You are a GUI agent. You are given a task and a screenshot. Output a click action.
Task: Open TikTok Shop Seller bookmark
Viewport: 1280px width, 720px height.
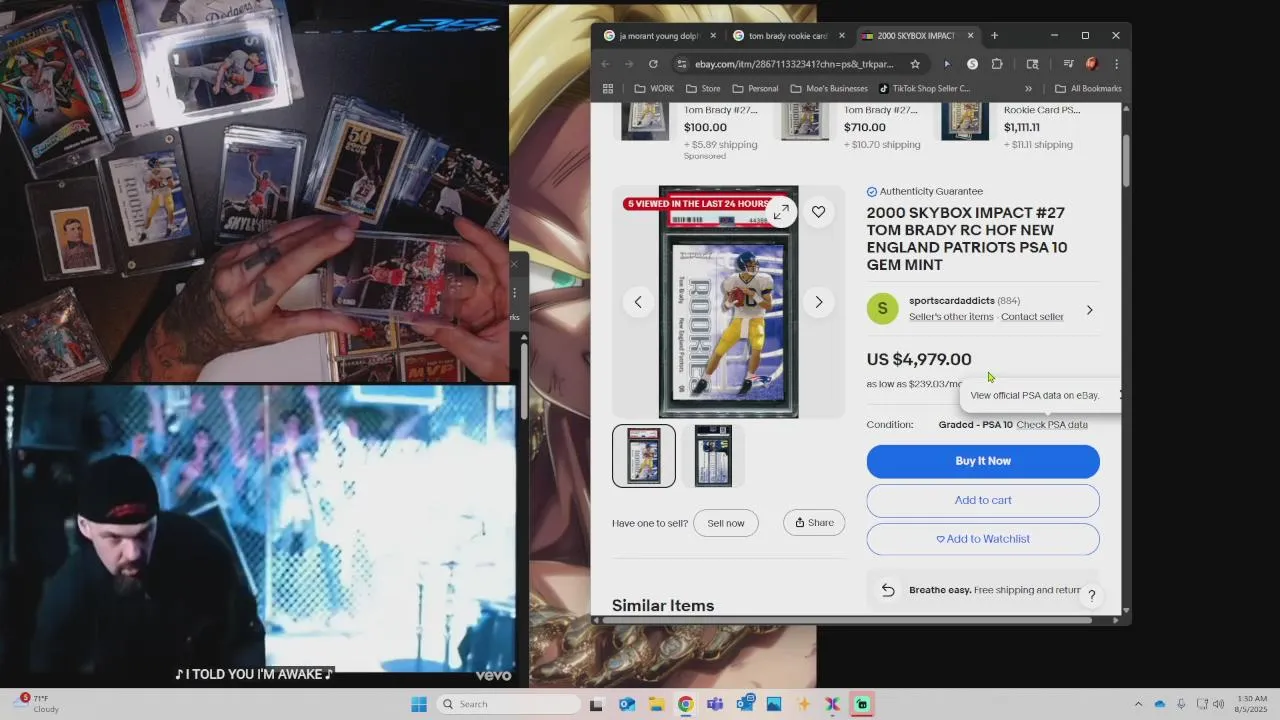click(x=925, y=88)
